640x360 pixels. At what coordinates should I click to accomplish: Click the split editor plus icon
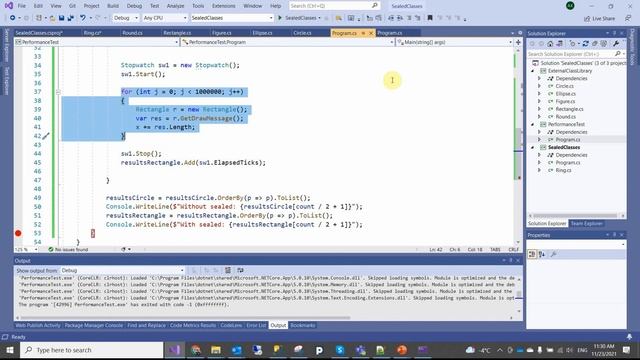(x=518, y=42)
